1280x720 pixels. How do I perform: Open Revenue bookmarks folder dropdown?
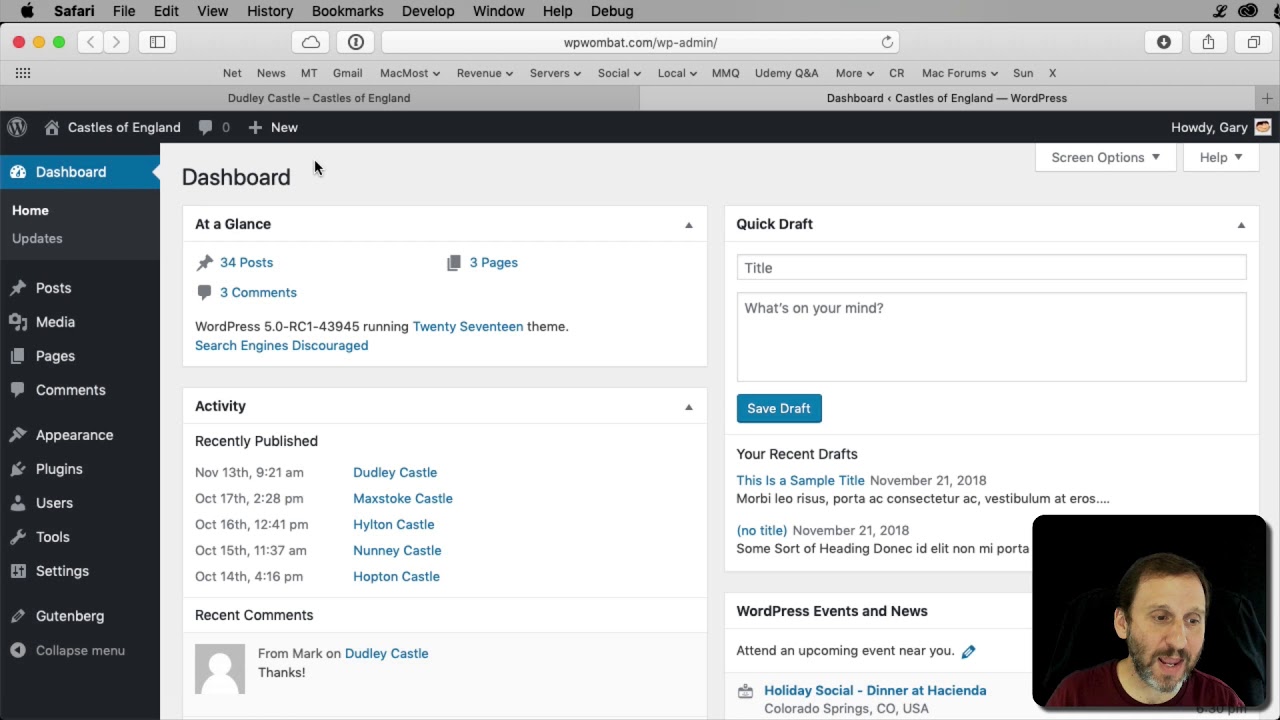(485, 73)
